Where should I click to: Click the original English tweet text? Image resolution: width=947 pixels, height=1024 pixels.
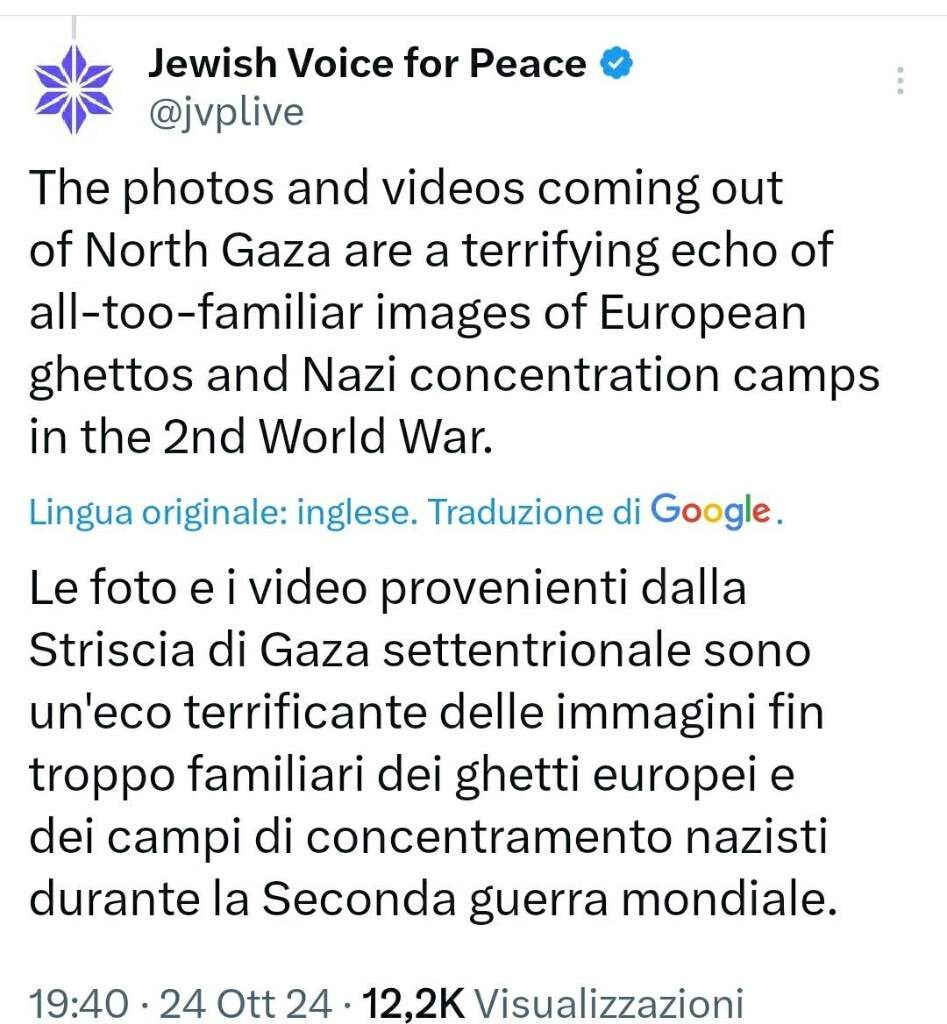(455, 312)
